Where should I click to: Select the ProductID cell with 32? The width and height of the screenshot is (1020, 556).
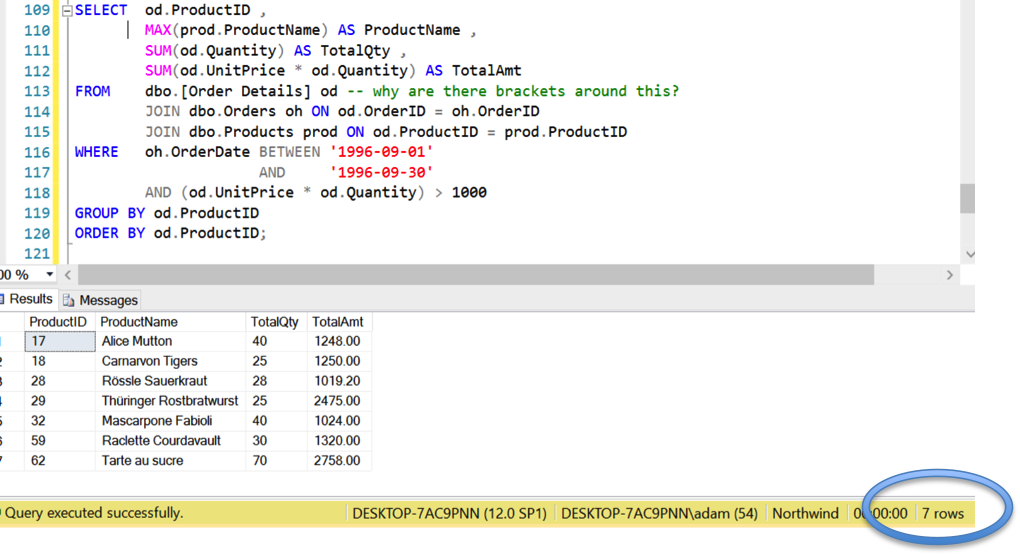click(60, 421)
